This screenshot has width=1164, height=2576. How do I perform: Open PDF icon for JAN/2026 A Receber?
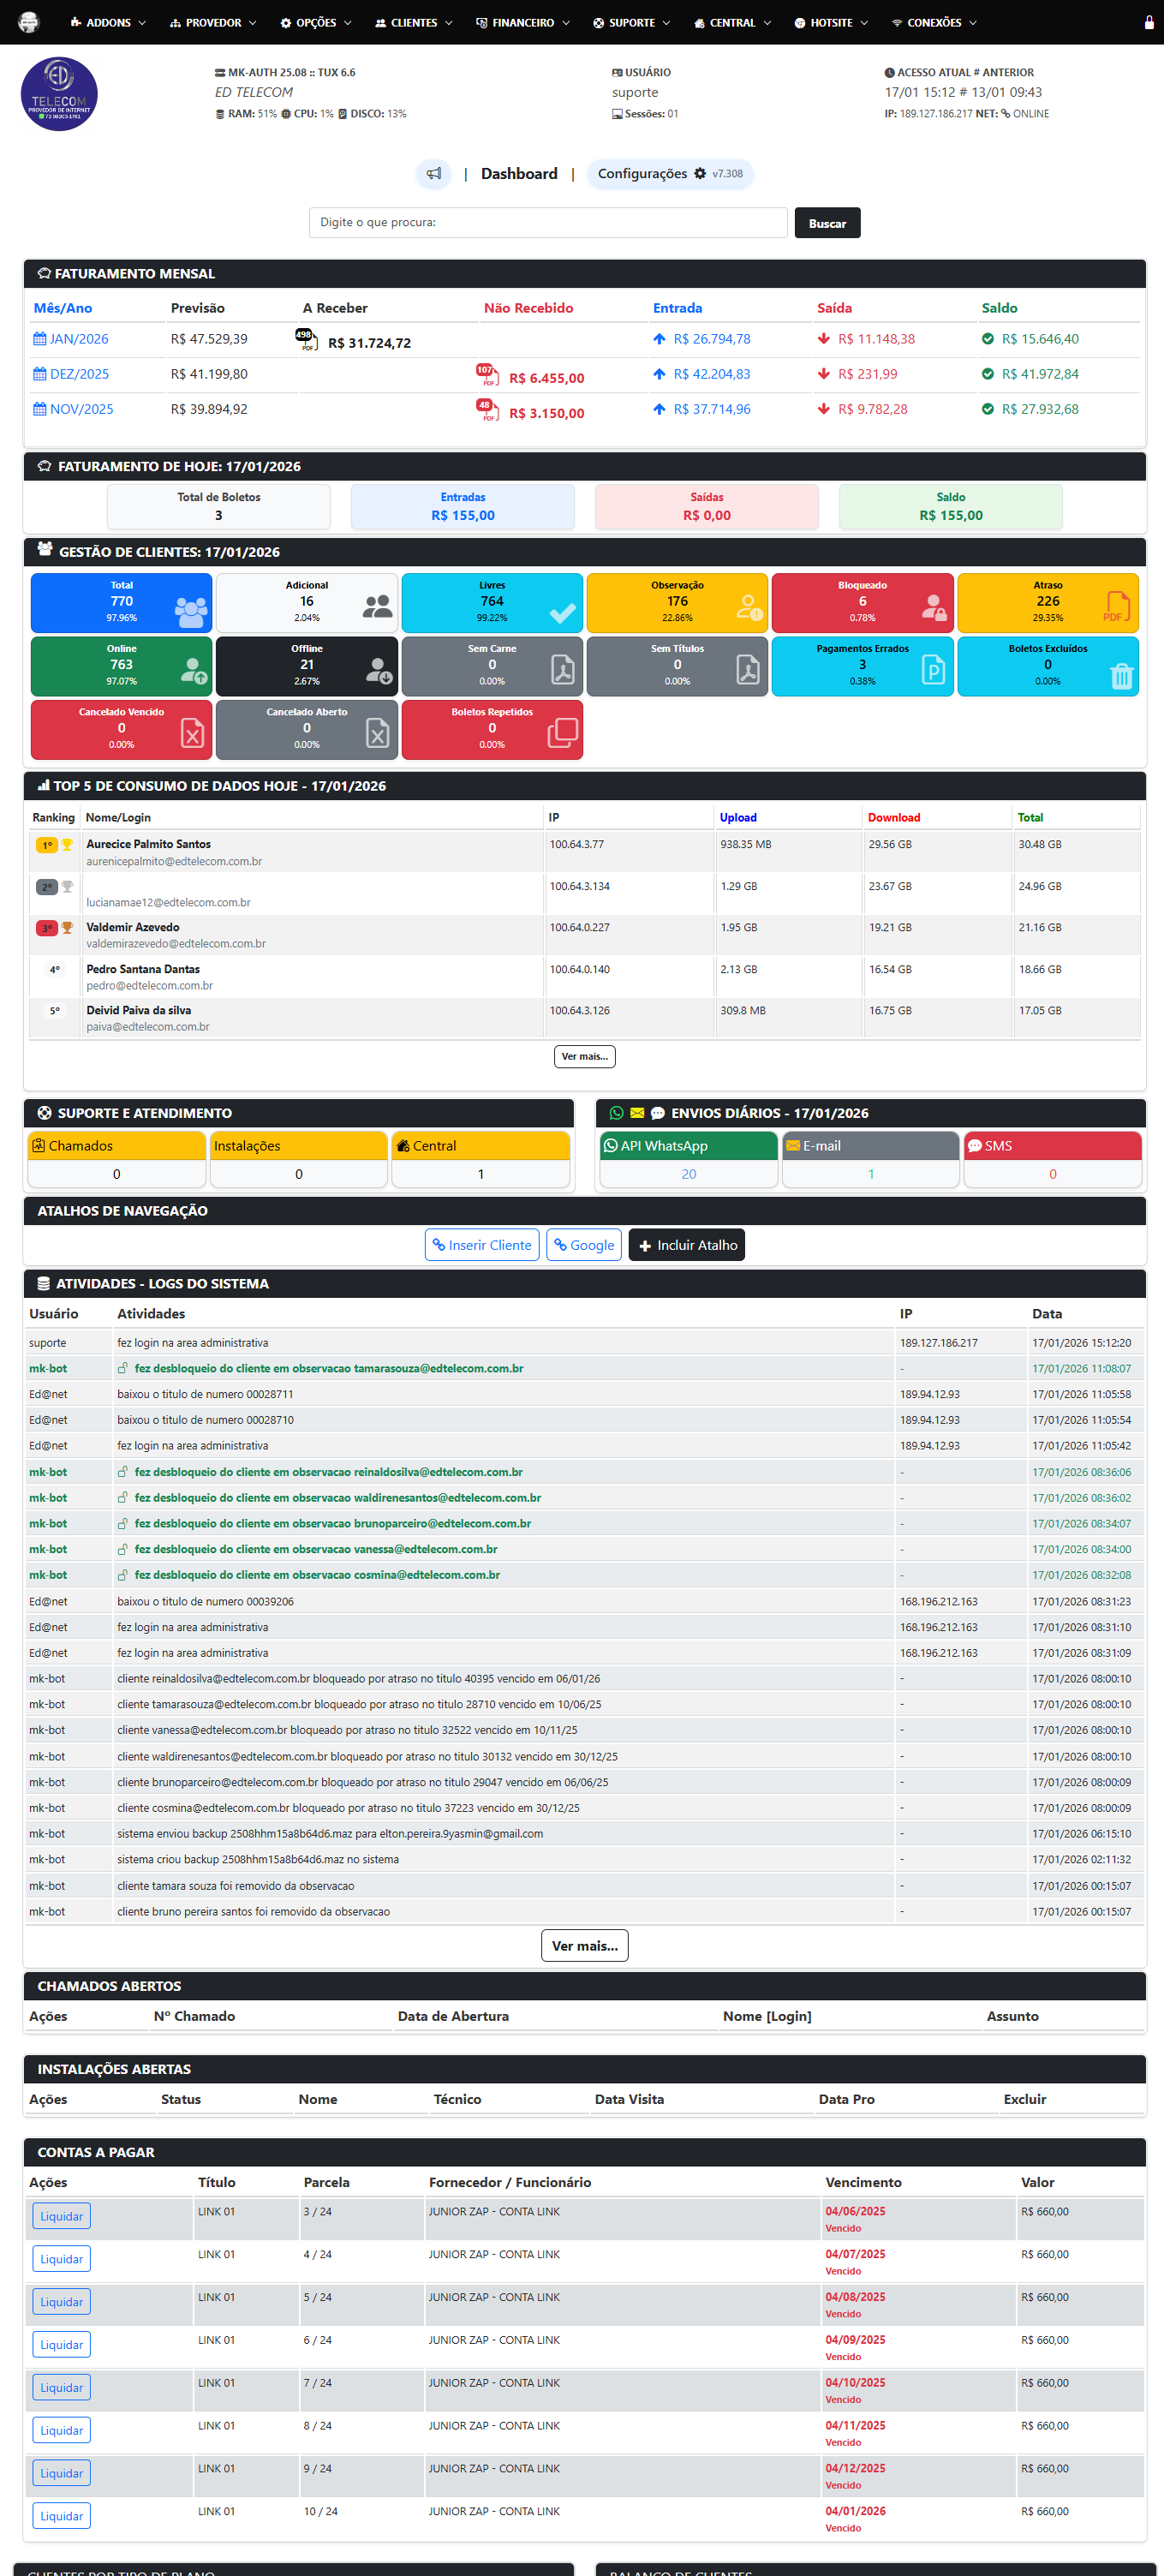point(306,340)
